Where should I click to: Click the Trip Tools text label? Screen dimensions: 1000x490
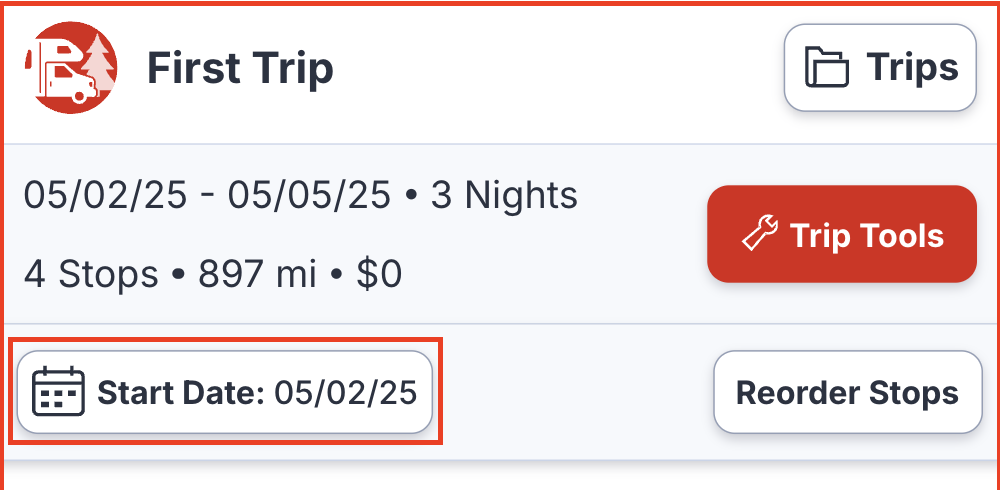coord(866,236)
